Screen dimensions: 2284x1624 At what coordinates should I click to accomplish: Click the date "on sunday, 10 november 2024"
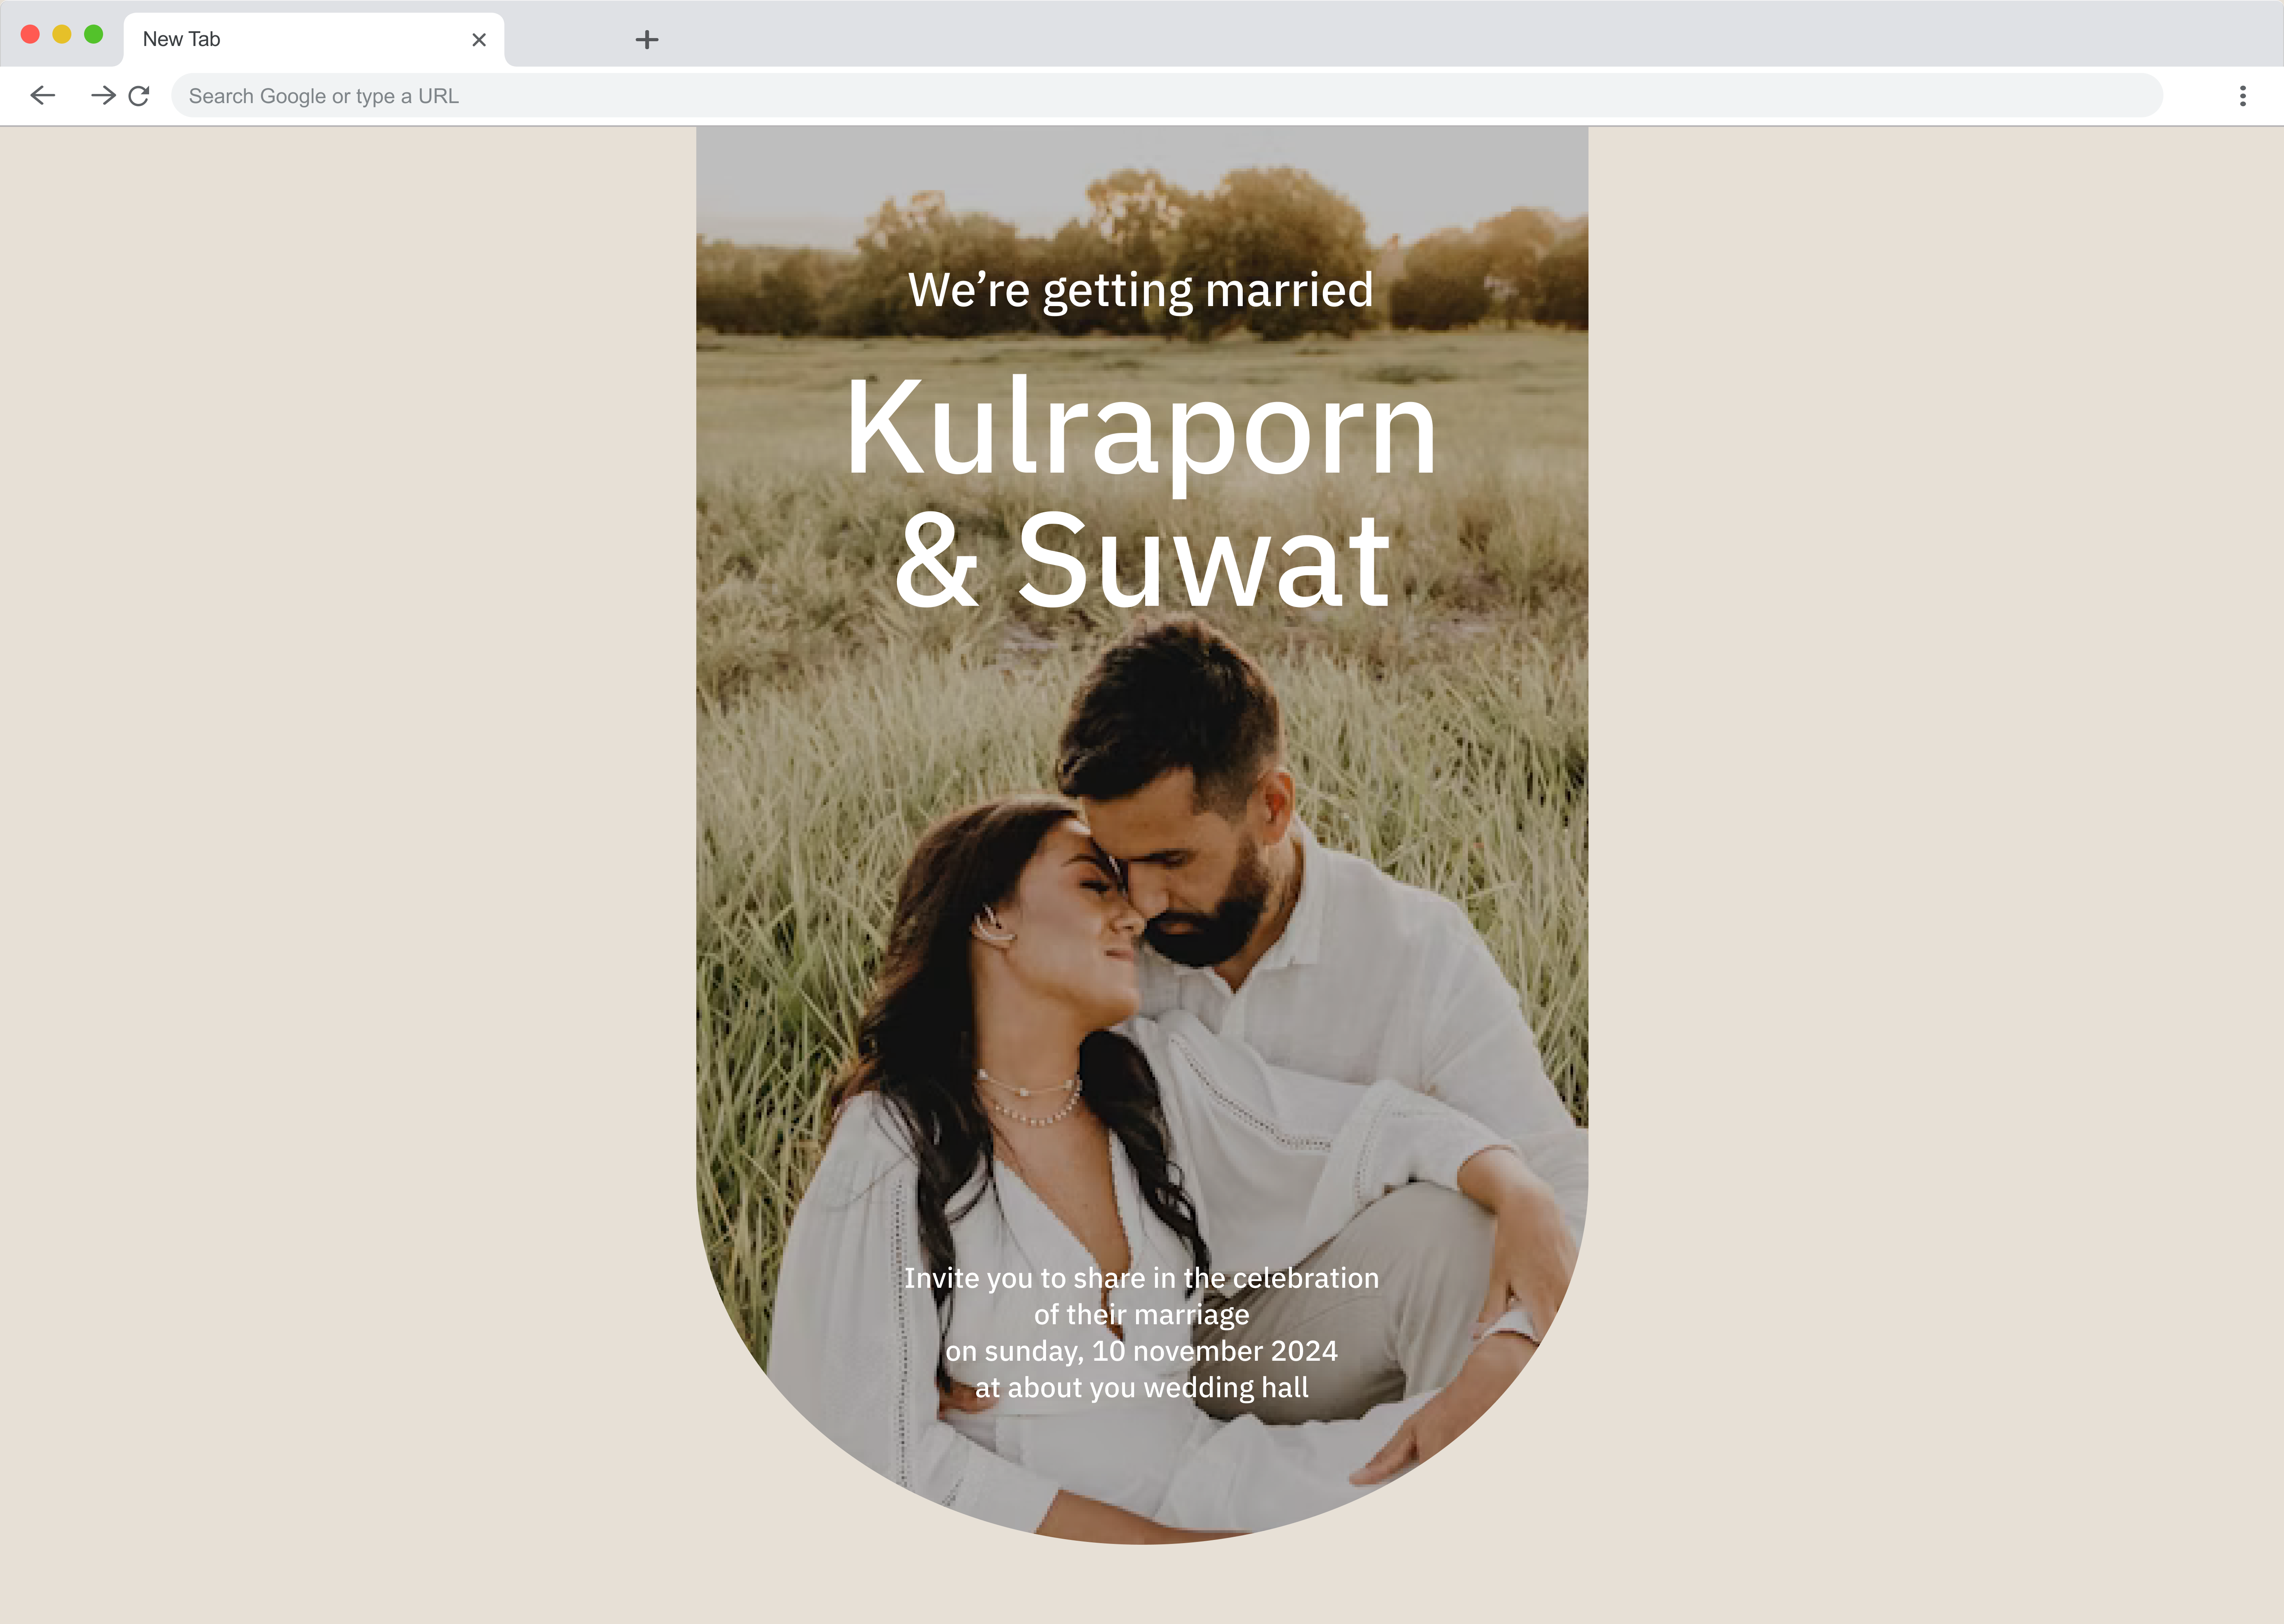tap(1141, 1351)
